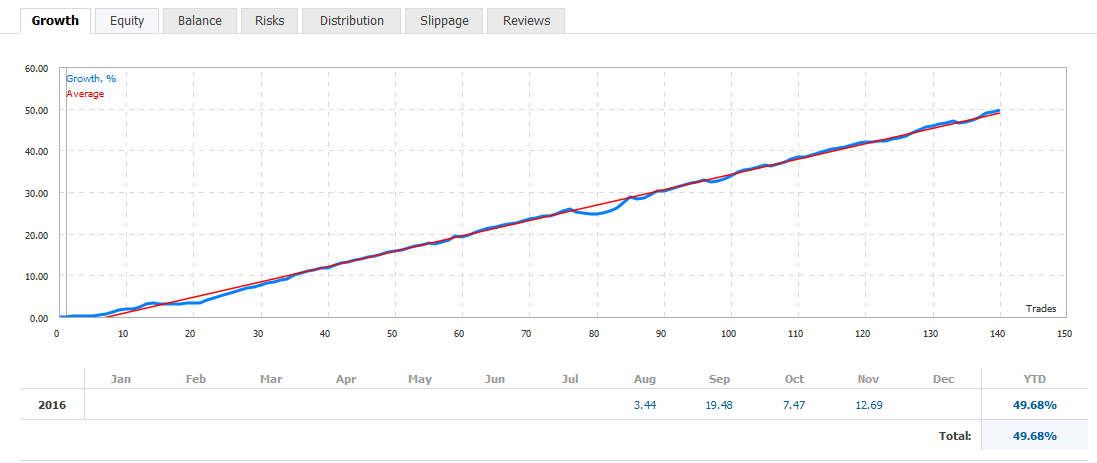Viewport: 1097px width, 463px height.
Task: Click the 2016 YTD value 49.68%
Action: [1035, 405]
